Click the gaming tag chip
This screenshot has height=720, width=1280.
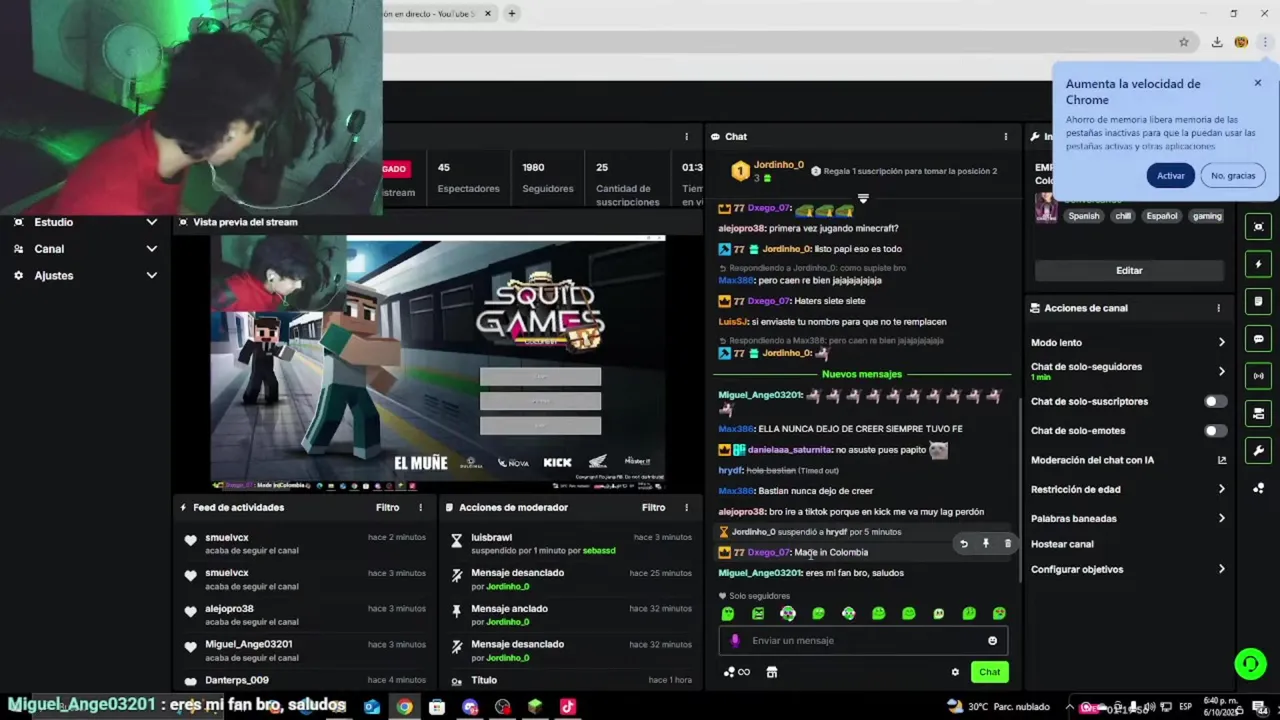[1207, 216]
